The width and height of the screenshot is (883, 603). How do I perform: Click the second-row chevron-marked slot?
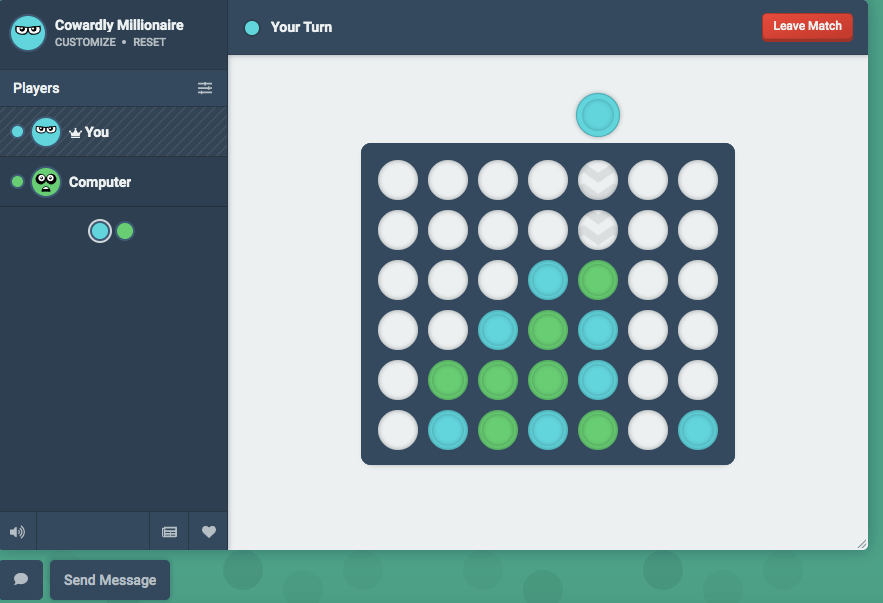coord(598,230)
